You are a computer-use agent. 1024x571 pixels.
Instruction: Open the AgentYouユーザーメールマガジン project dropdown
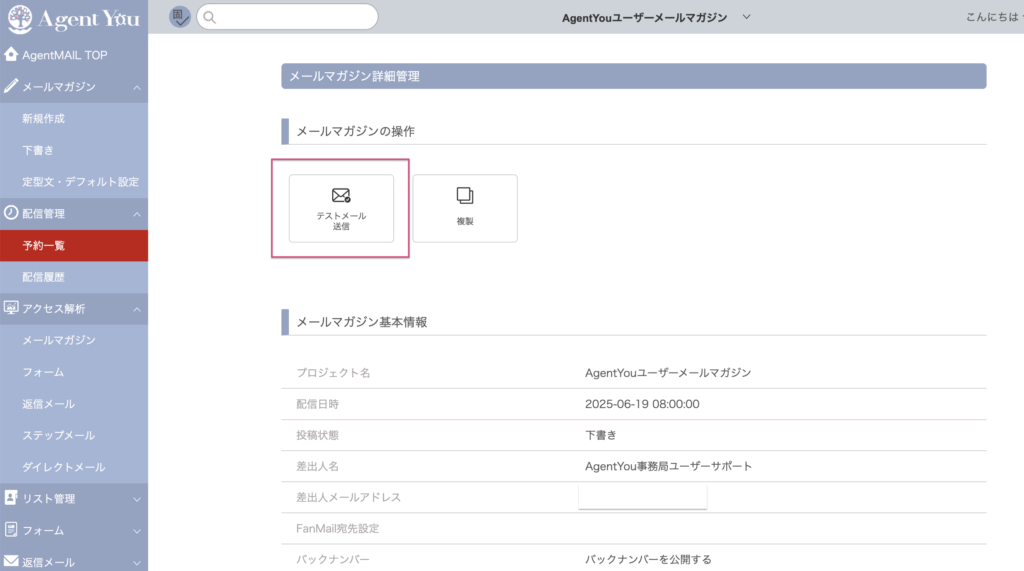coord(746,17)
